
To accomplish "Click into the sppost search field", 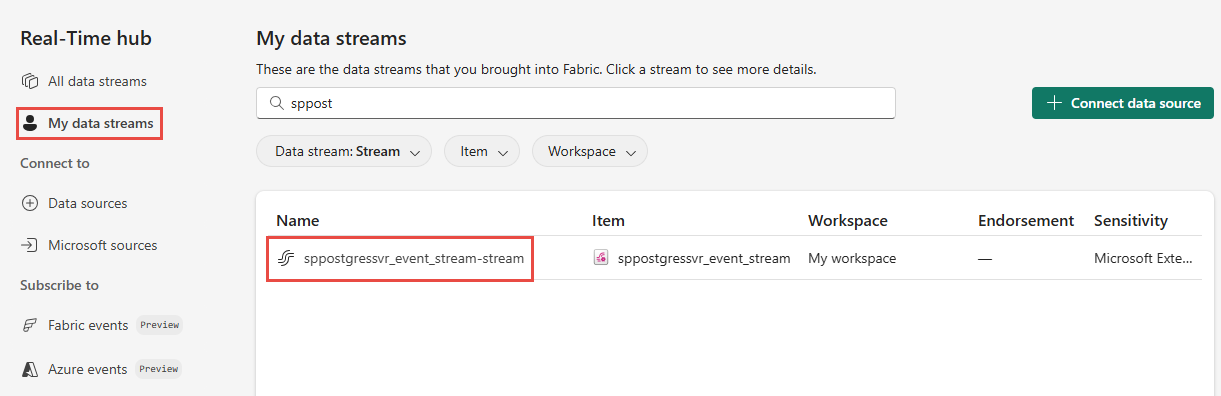I will pos(576,103).
